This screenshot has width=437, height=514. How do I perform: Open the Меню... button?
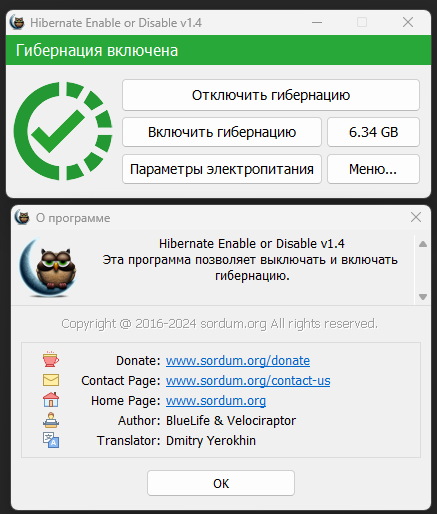[373, 169]
